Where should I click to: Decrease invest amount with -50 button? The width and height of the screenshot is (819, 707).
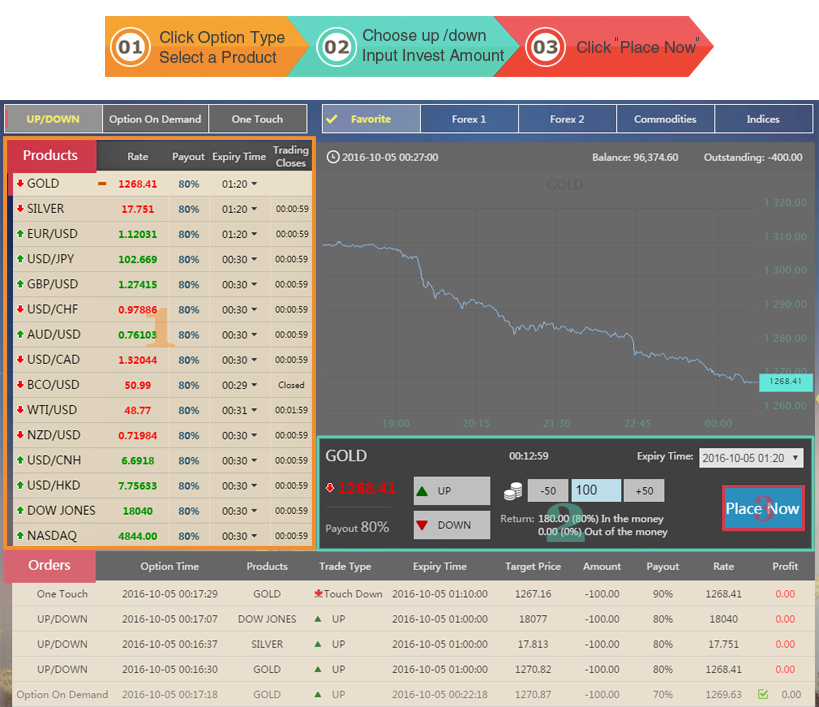pos(548,490)
